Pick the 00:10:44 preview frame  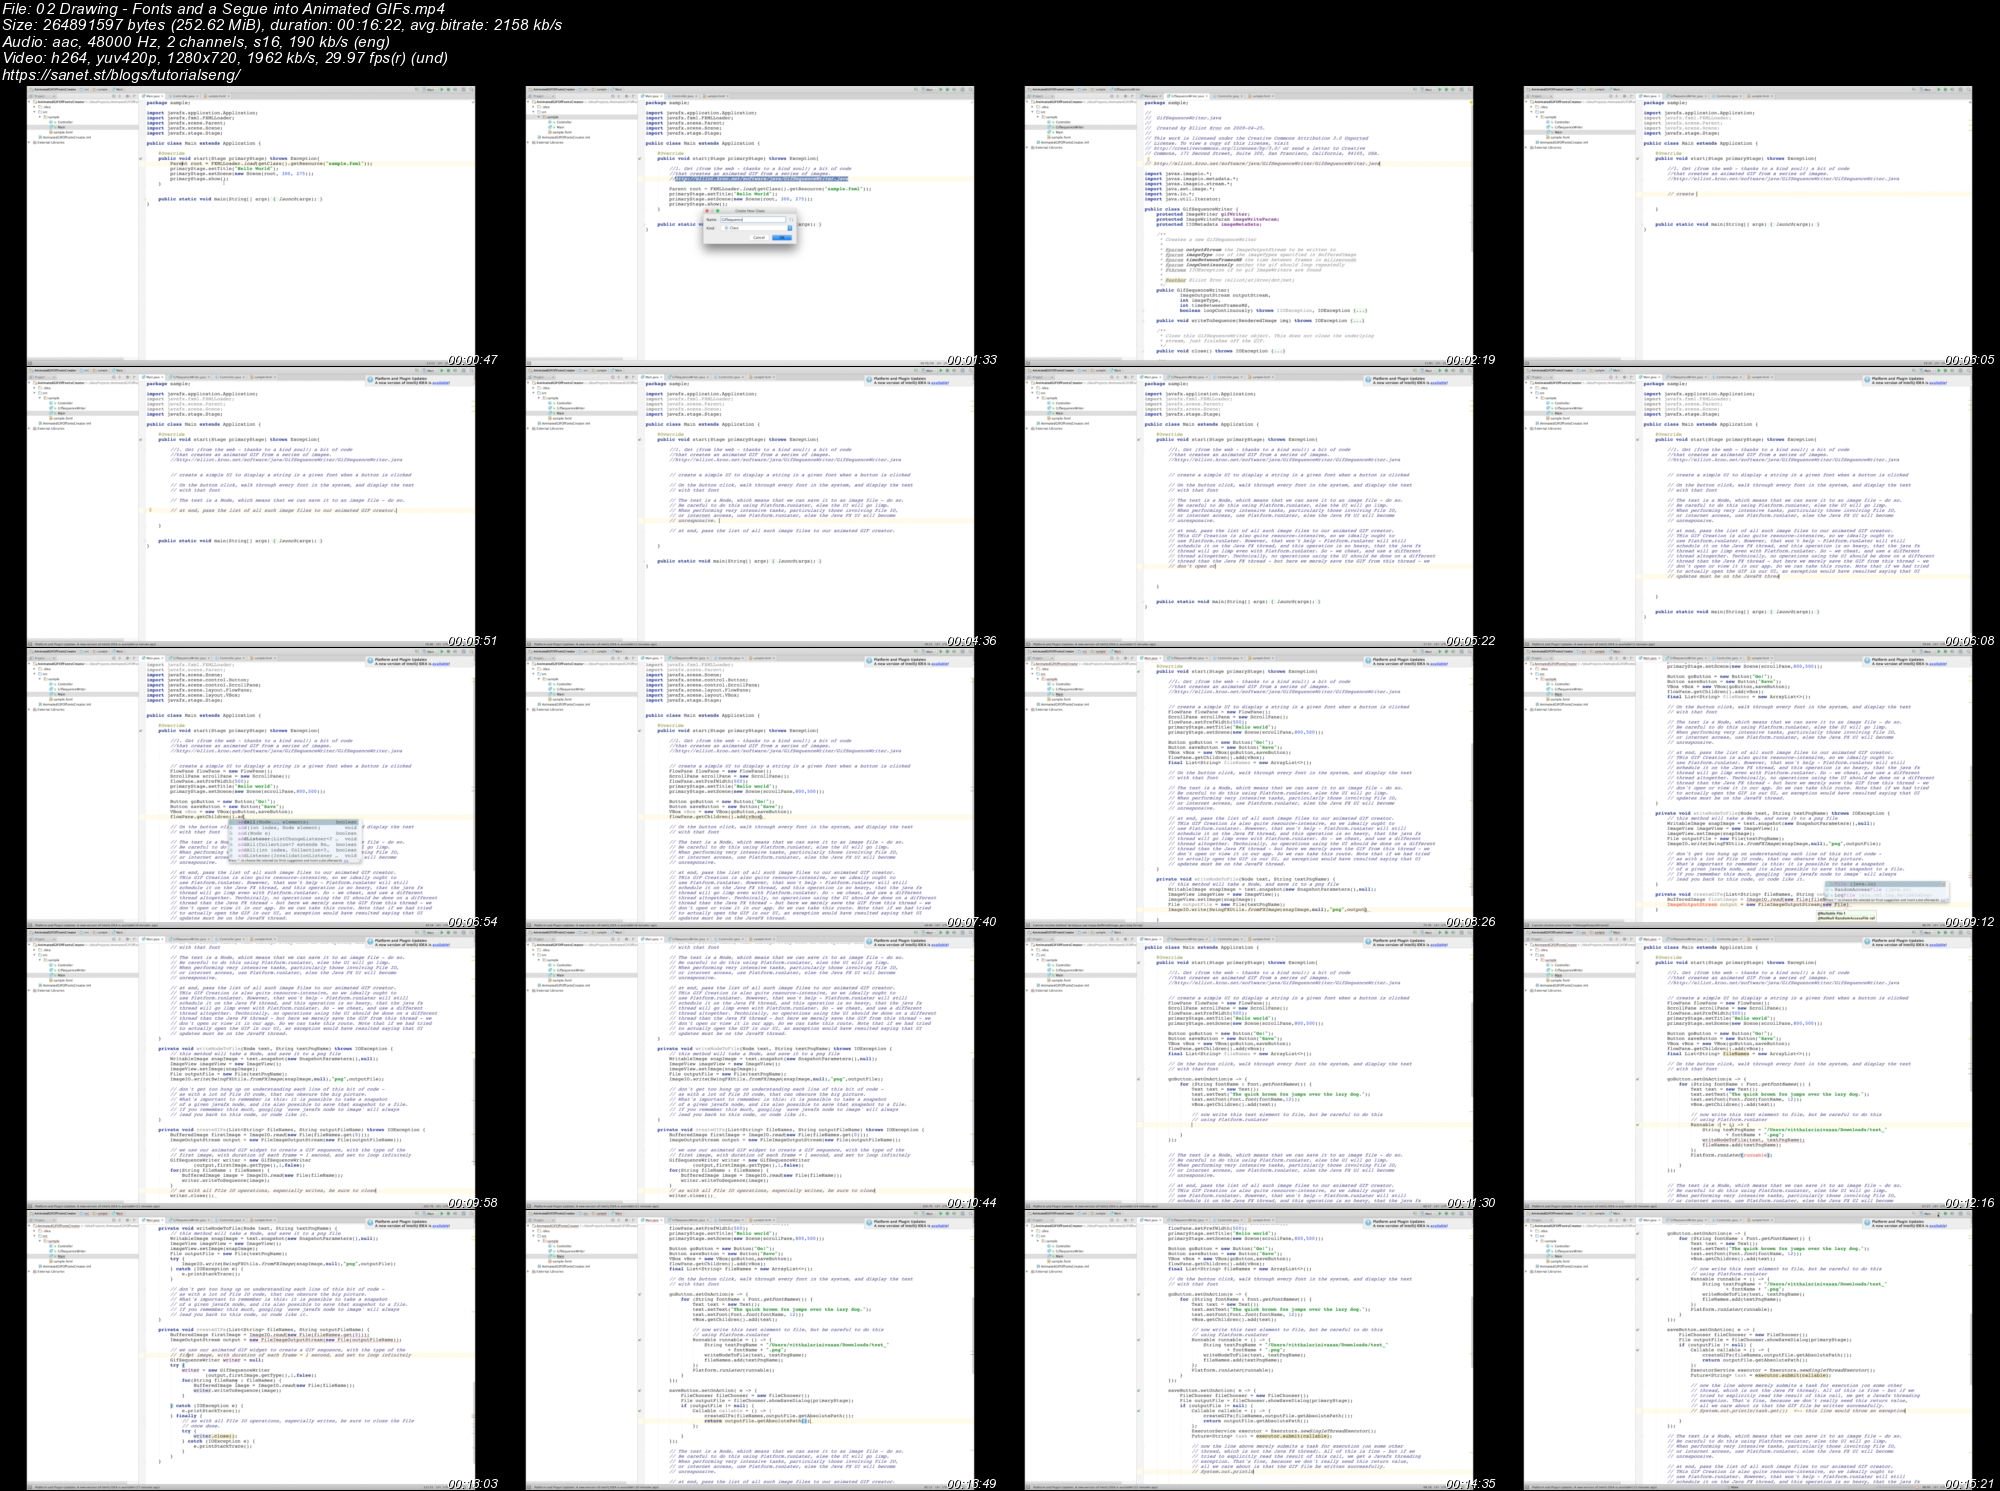[x=751, y=1069]
